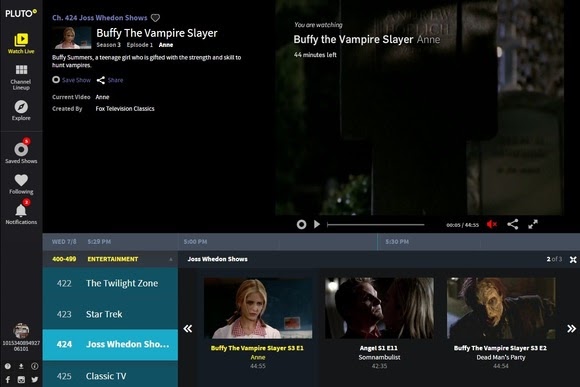Open Buffy S3 E2 Dead Man's Party thumbnail
Image resolution: width=580 pixels, height=387 pixels.
click(501, 308)
